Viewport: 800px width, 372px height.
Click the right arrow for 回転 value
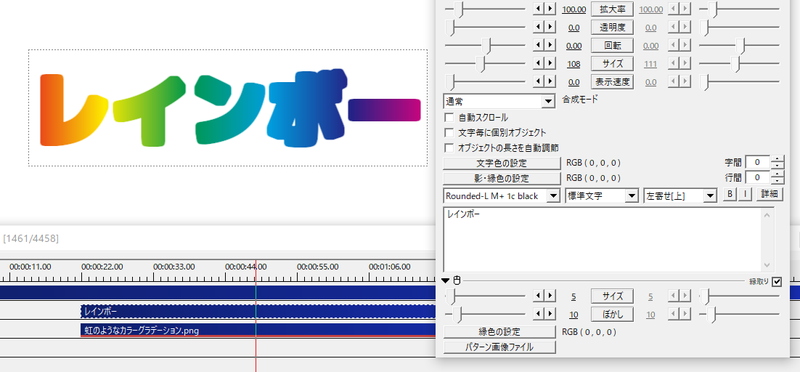click(x=550, y=45)
